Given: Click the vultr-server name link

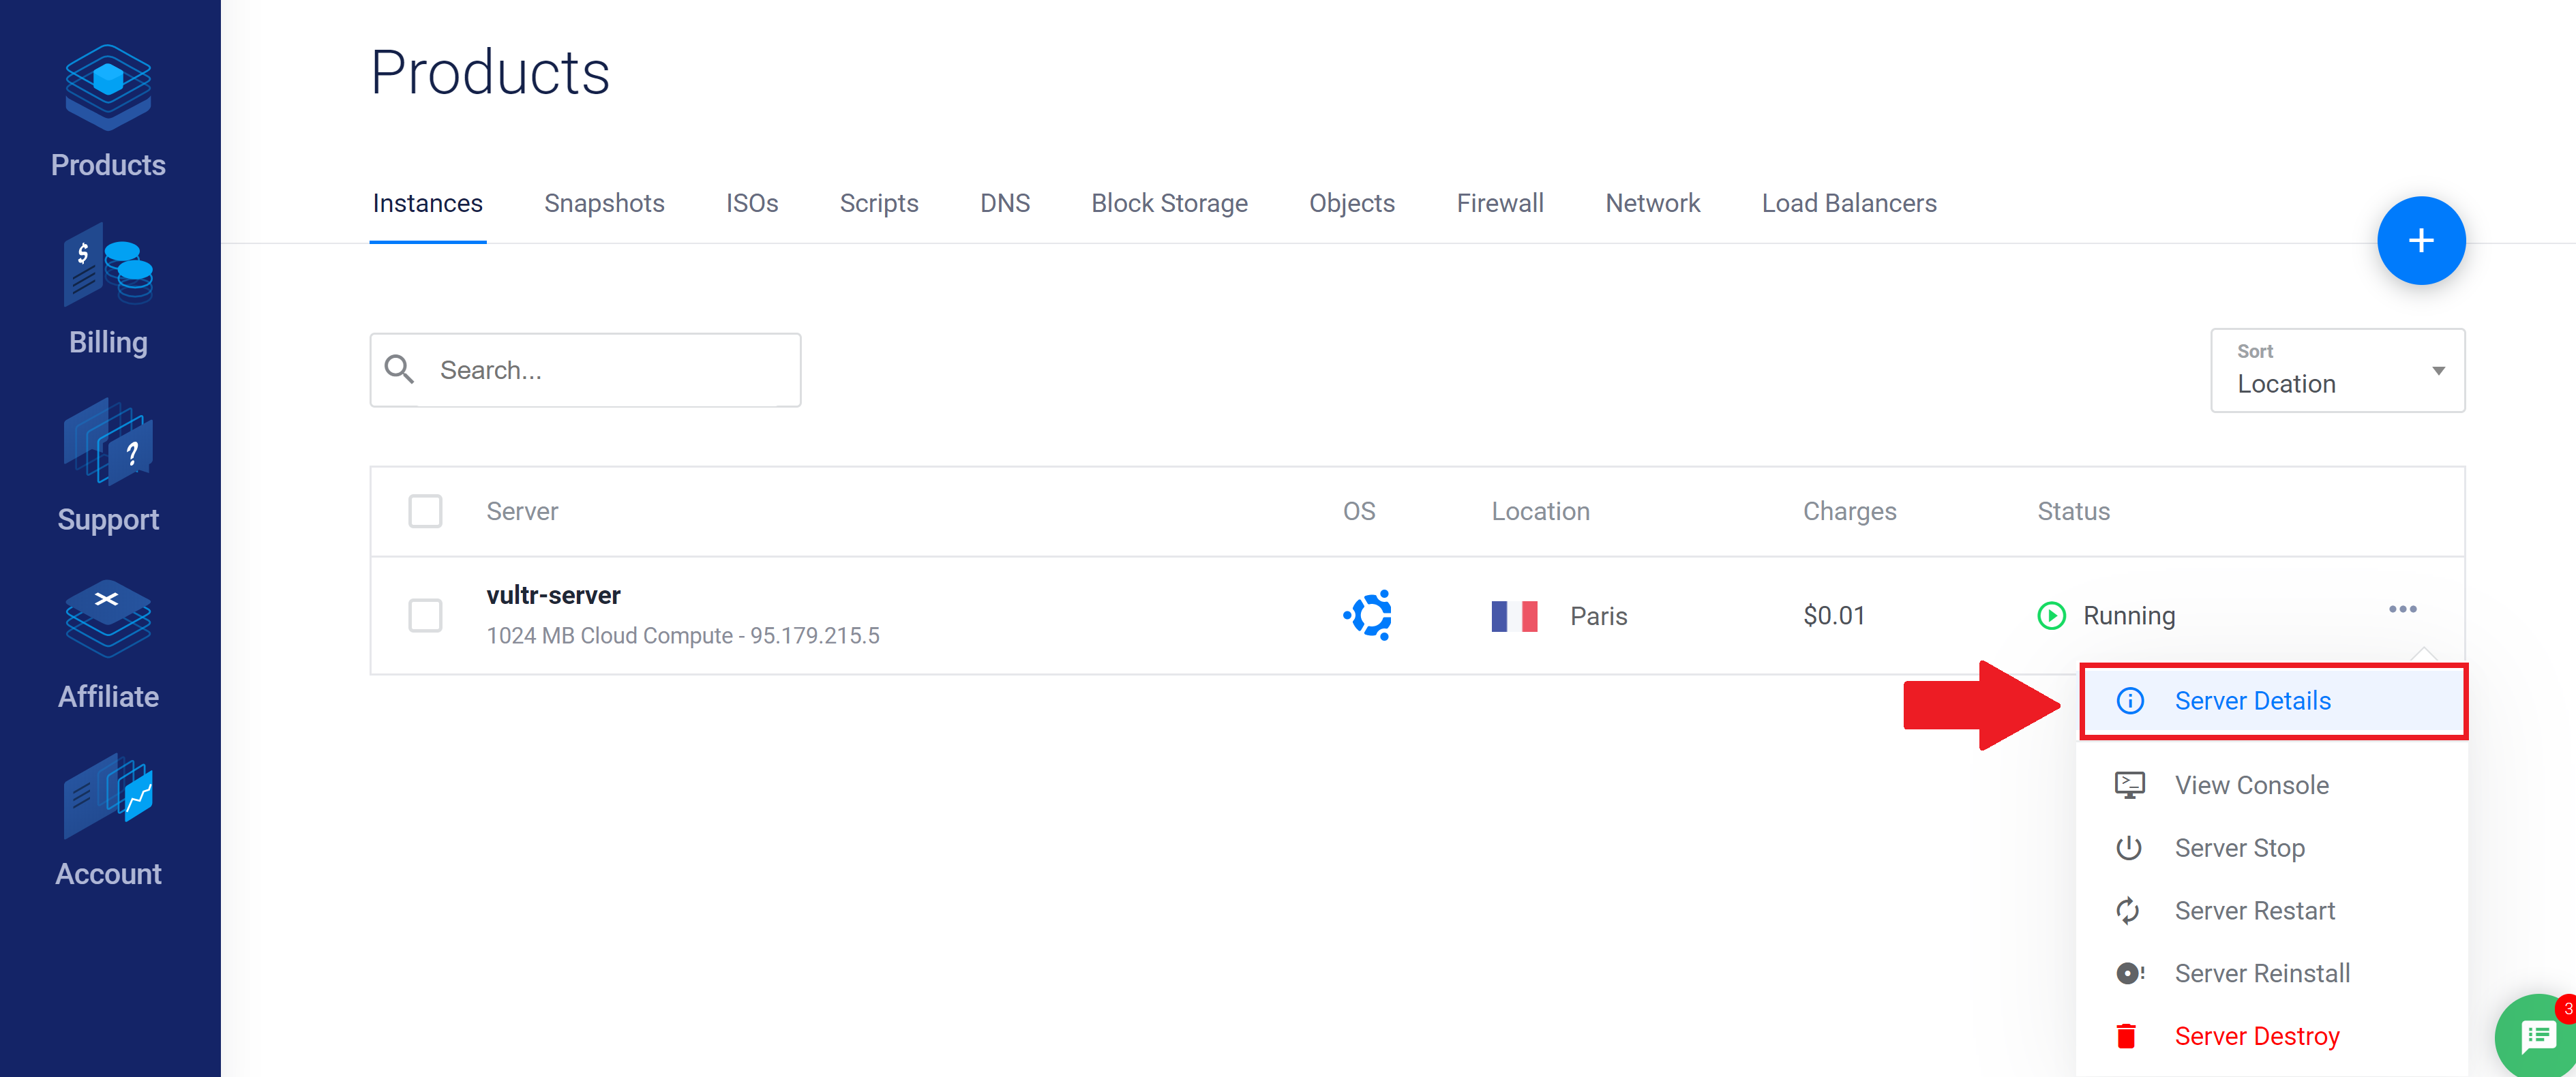Looking at the screenshot, I should 553,595.
